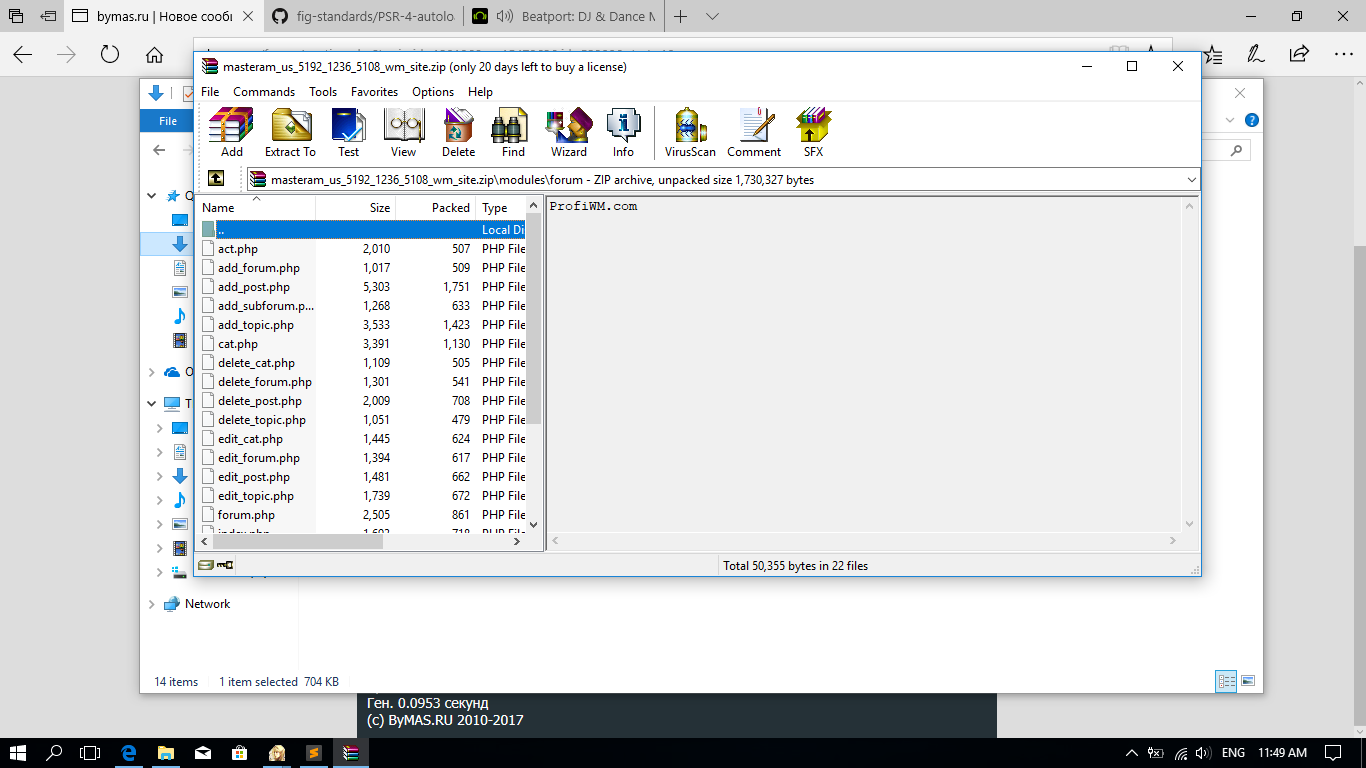
Task: Go up one folder level icon
Action: (x=216, y=179)
